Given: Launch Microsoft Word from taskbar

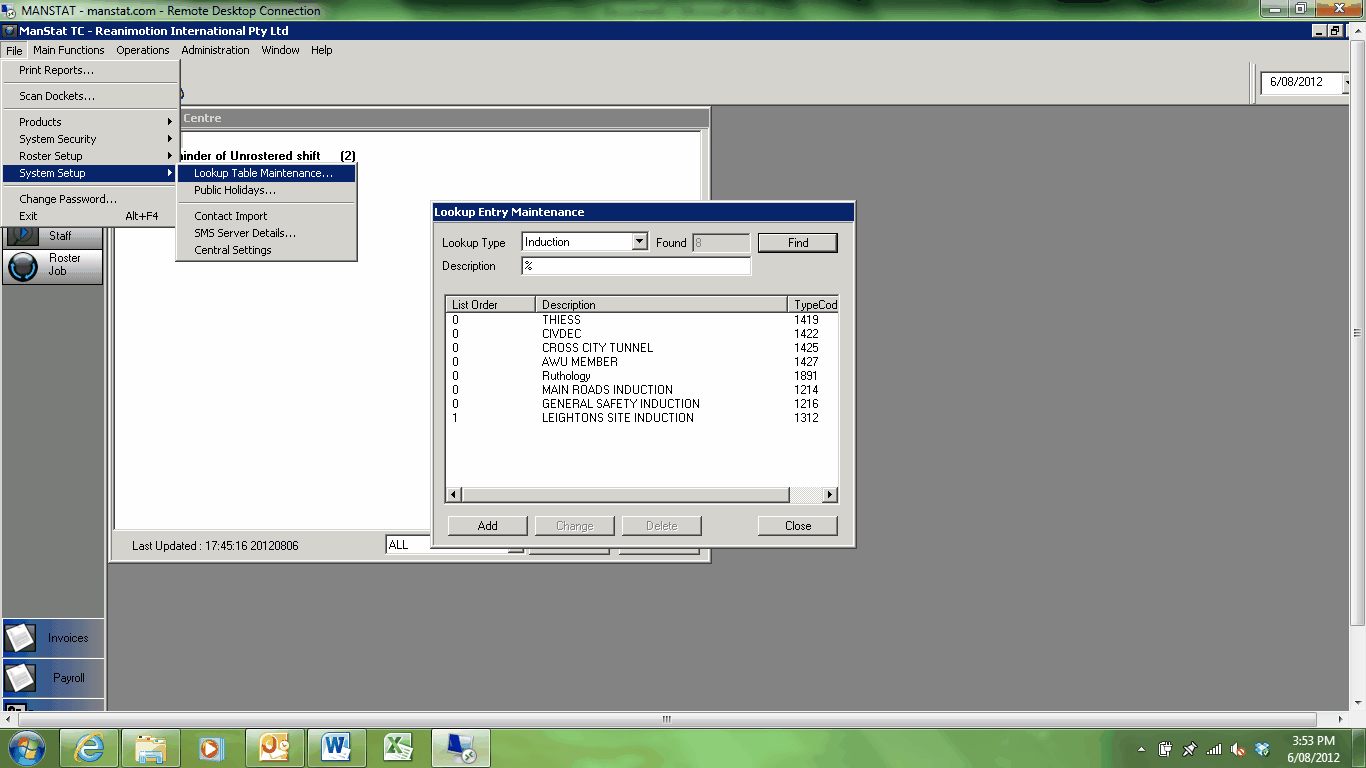Looking at the screenshot, I should point(336,748).
